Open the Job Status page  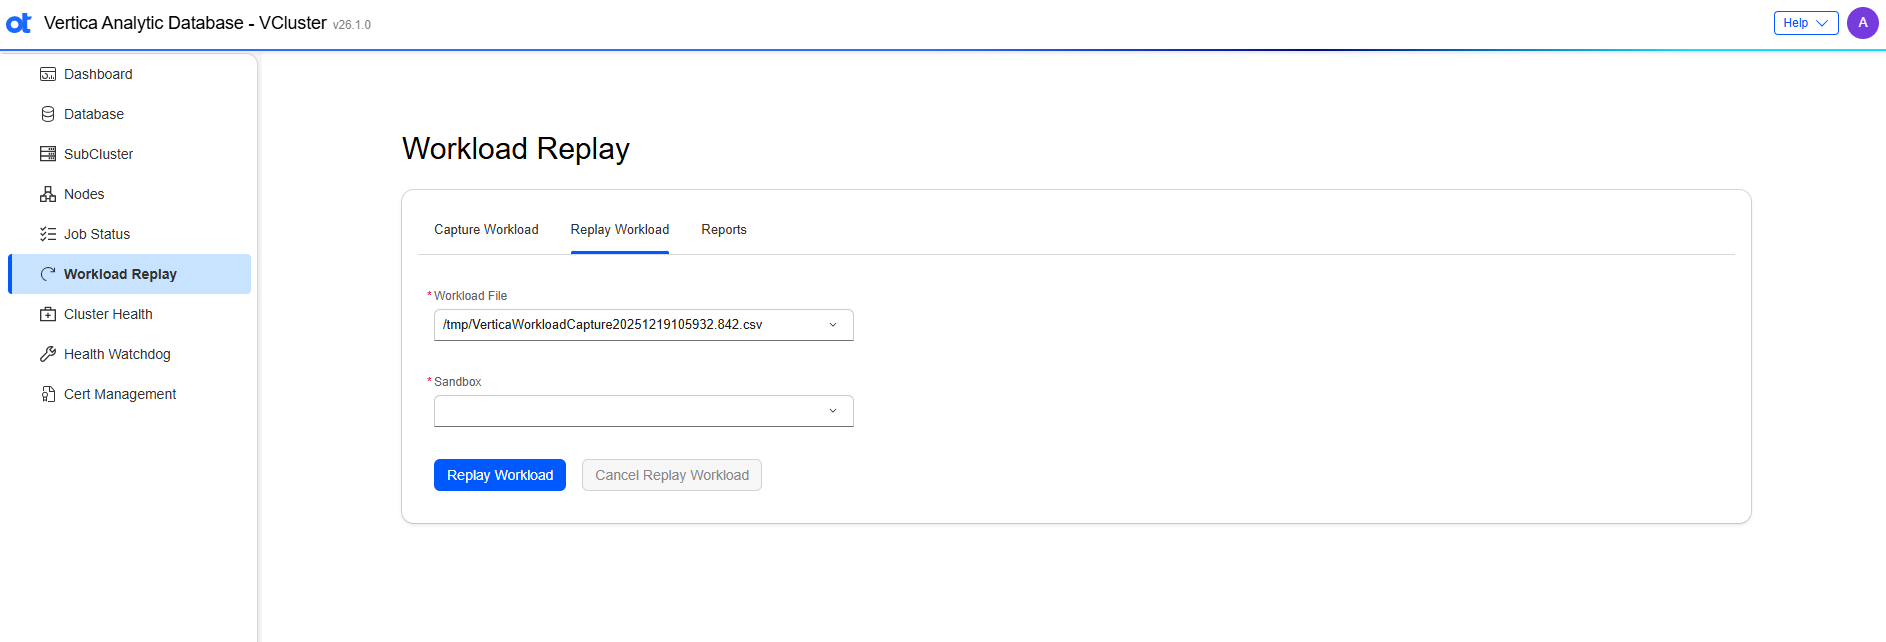click(x=130, y=234)
